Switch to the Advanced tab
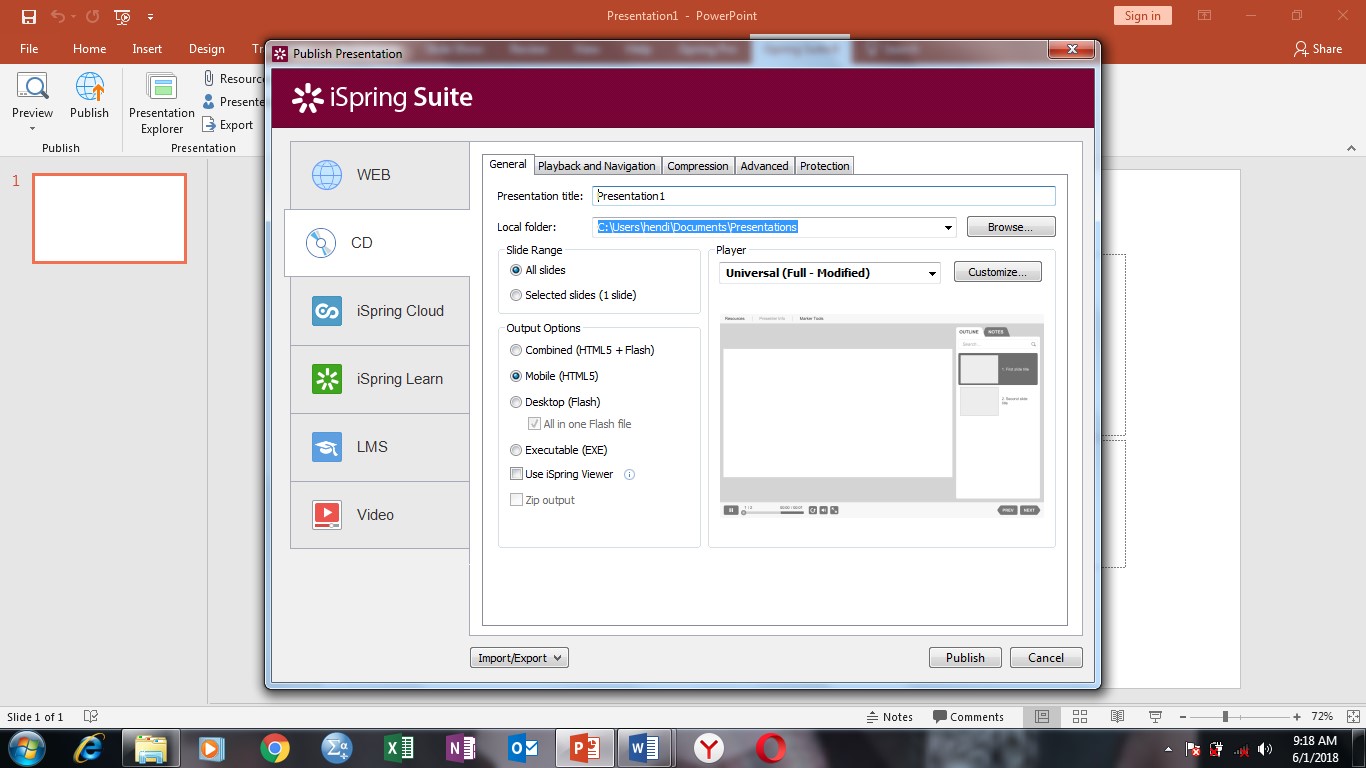This screenshot has height=768, width=1366. [764, 166]
